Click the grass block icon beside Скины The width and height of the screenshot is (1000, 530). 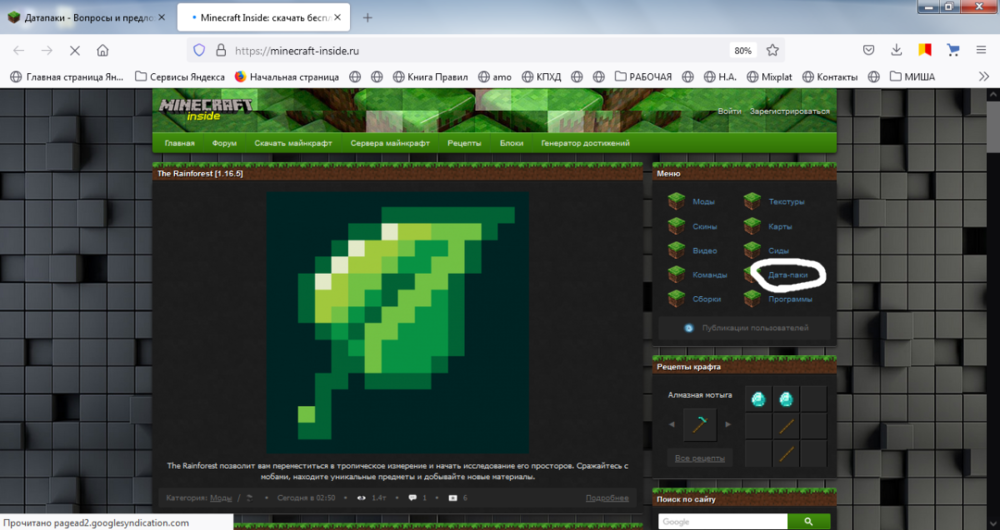point(676,226)
